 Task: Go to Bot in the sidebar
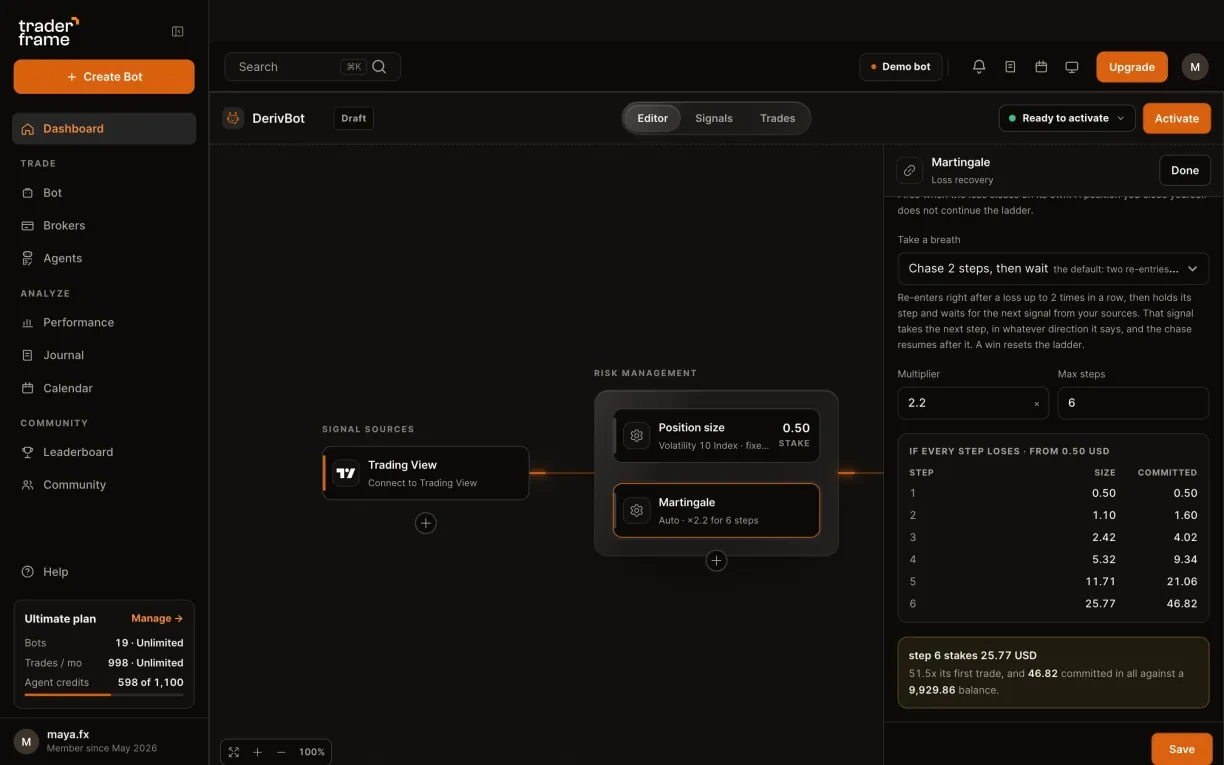[104, 193]
